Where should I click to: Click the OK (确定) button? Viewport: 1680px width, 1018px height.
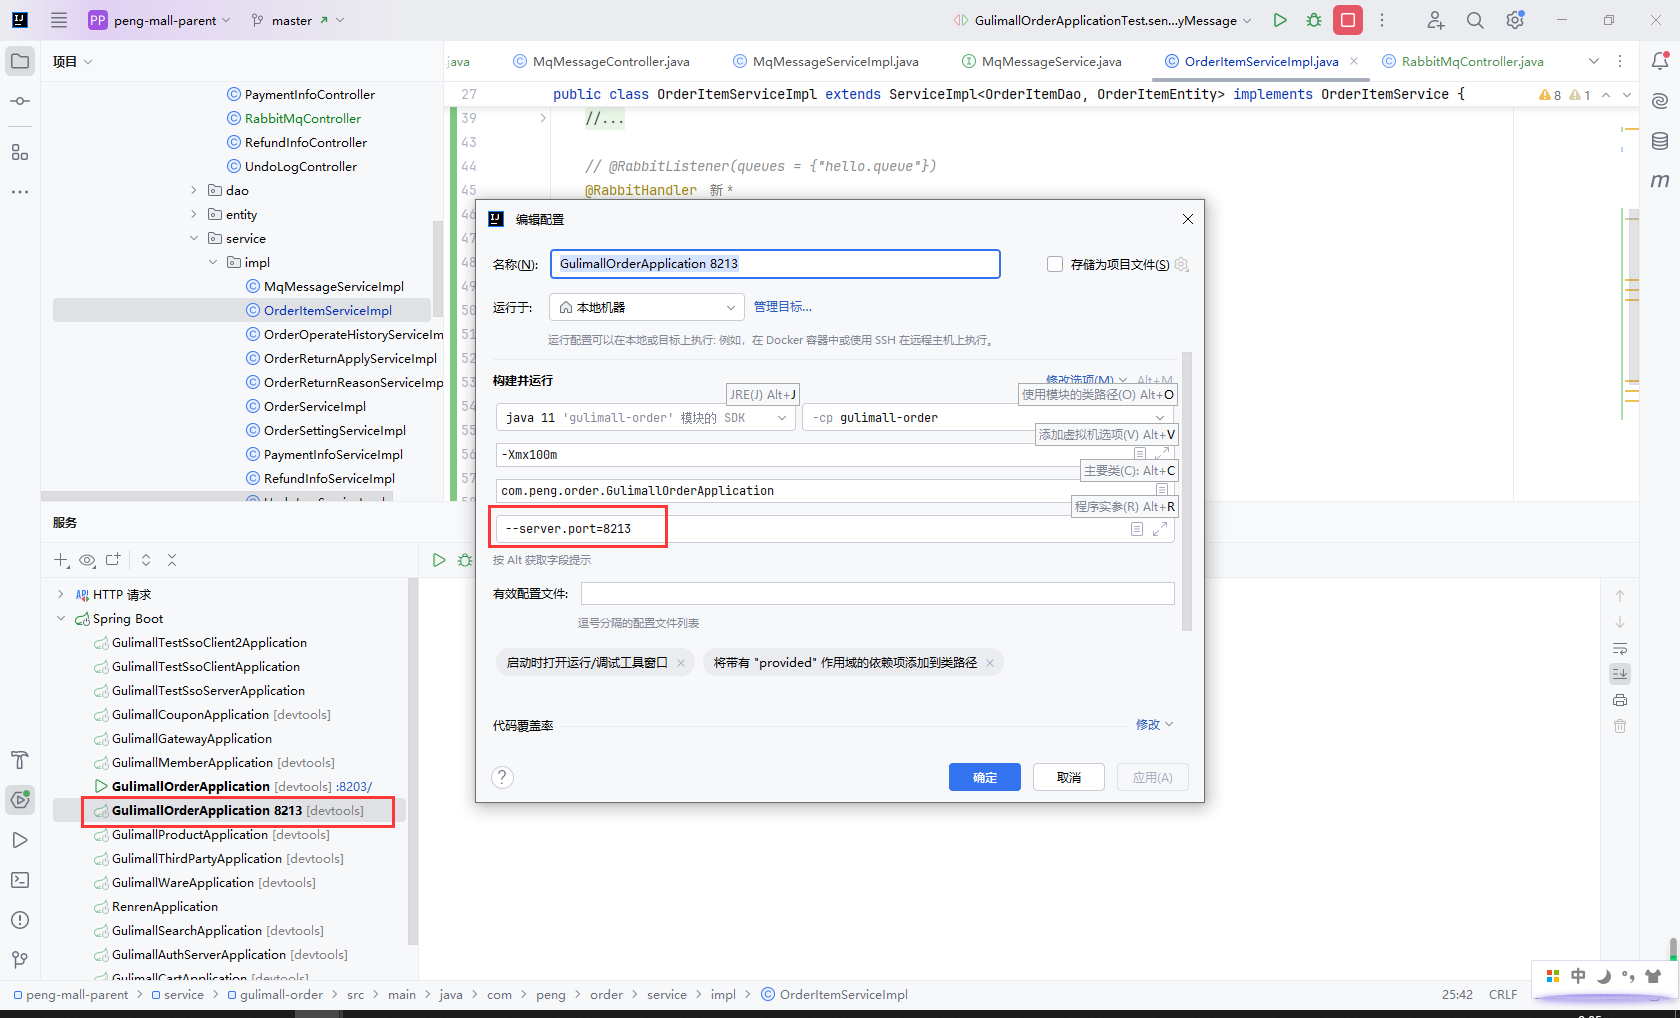(985, 777)
